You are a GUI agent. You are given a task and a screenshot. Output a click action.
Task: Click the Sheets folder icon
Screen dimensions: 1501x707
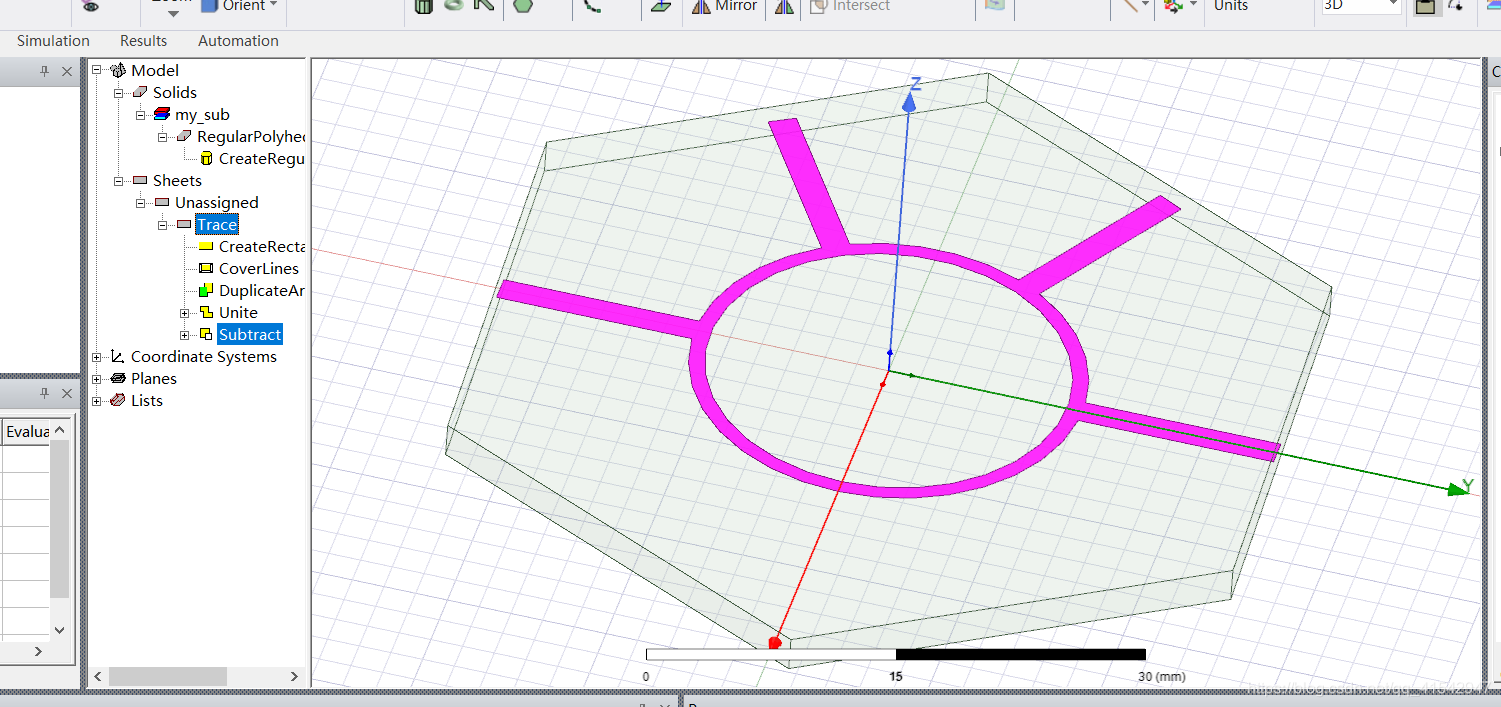click(140, 180)
